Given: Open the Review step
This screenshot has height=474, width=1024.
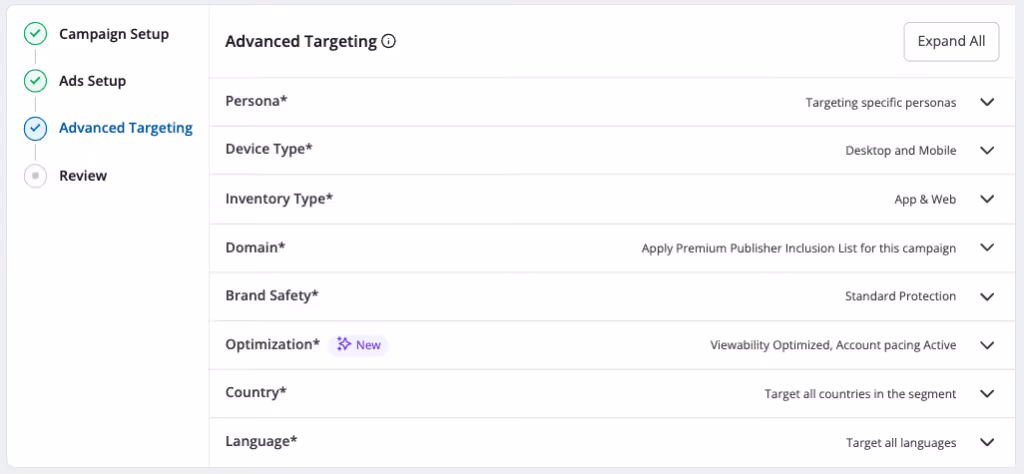Looking at the screenshot, I should (x=83, y=176).
